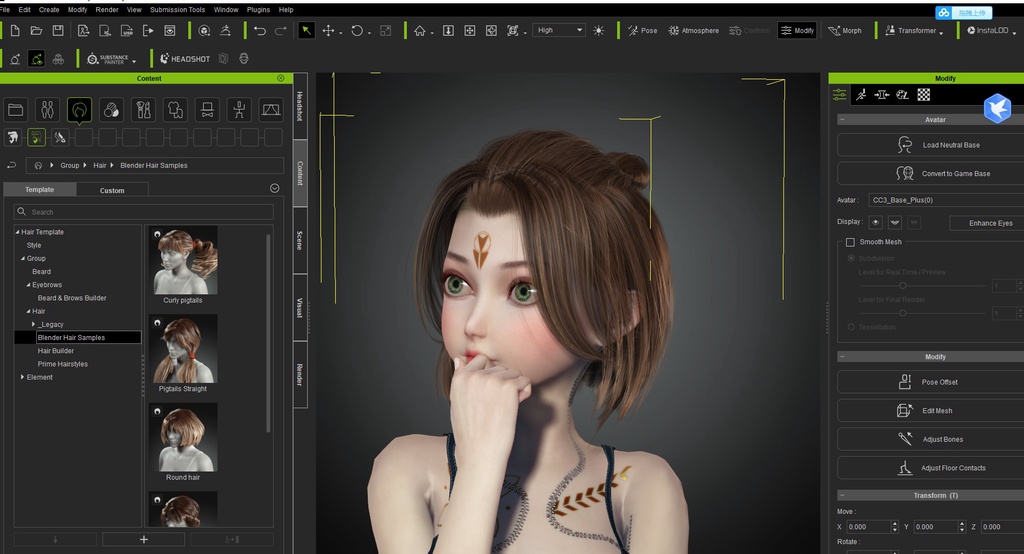
Task: Select the Tessellation radio button
Action: coord(851,327)
